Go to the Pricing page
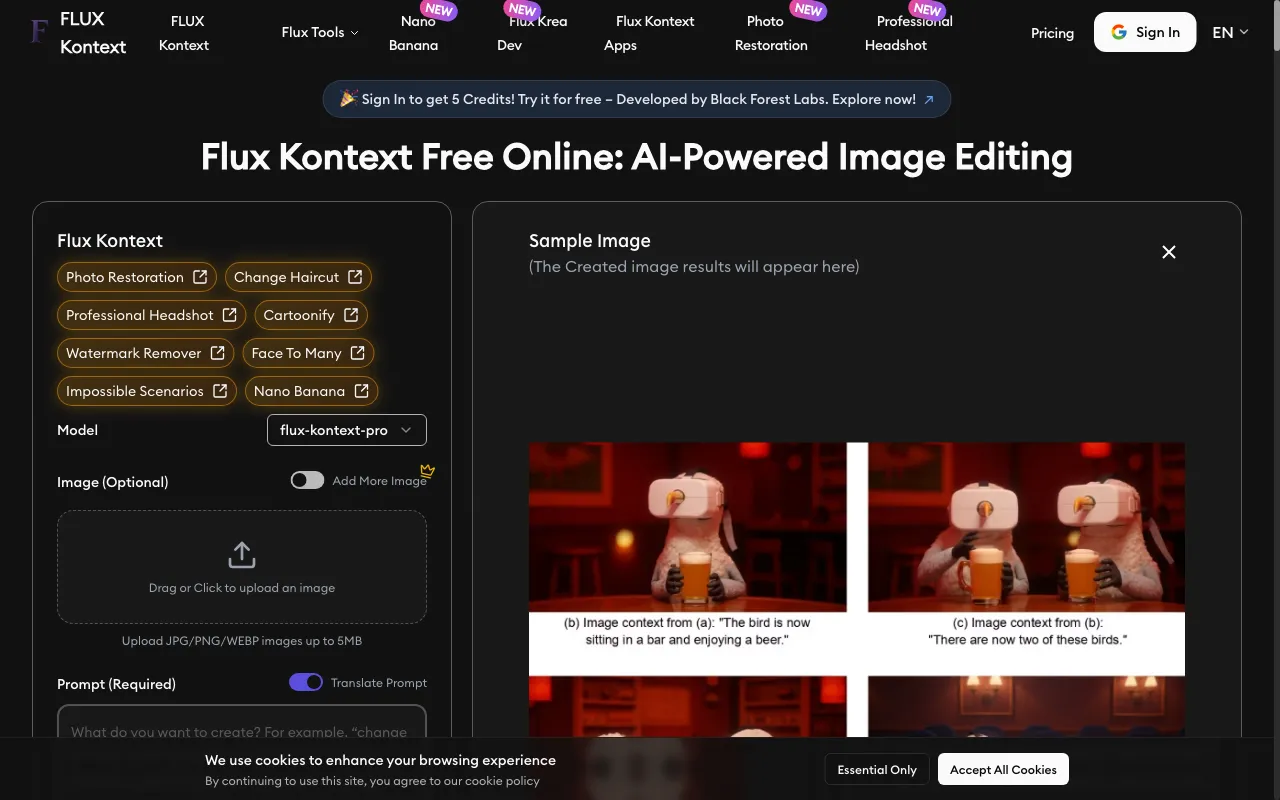Screen dimensions: 1280x800 [1052, 33]
